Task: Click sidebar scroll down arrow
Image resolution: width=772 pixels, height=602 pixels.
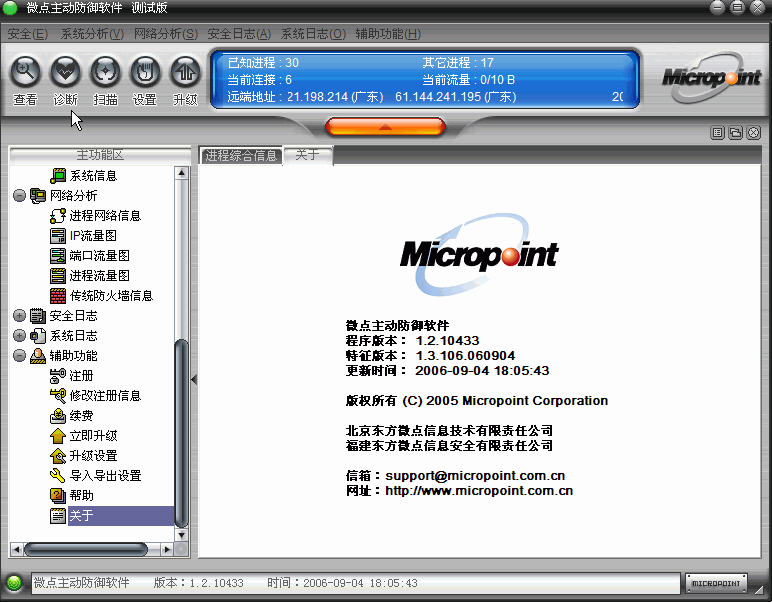Action: pyautogui.click(x=182, y=535)
